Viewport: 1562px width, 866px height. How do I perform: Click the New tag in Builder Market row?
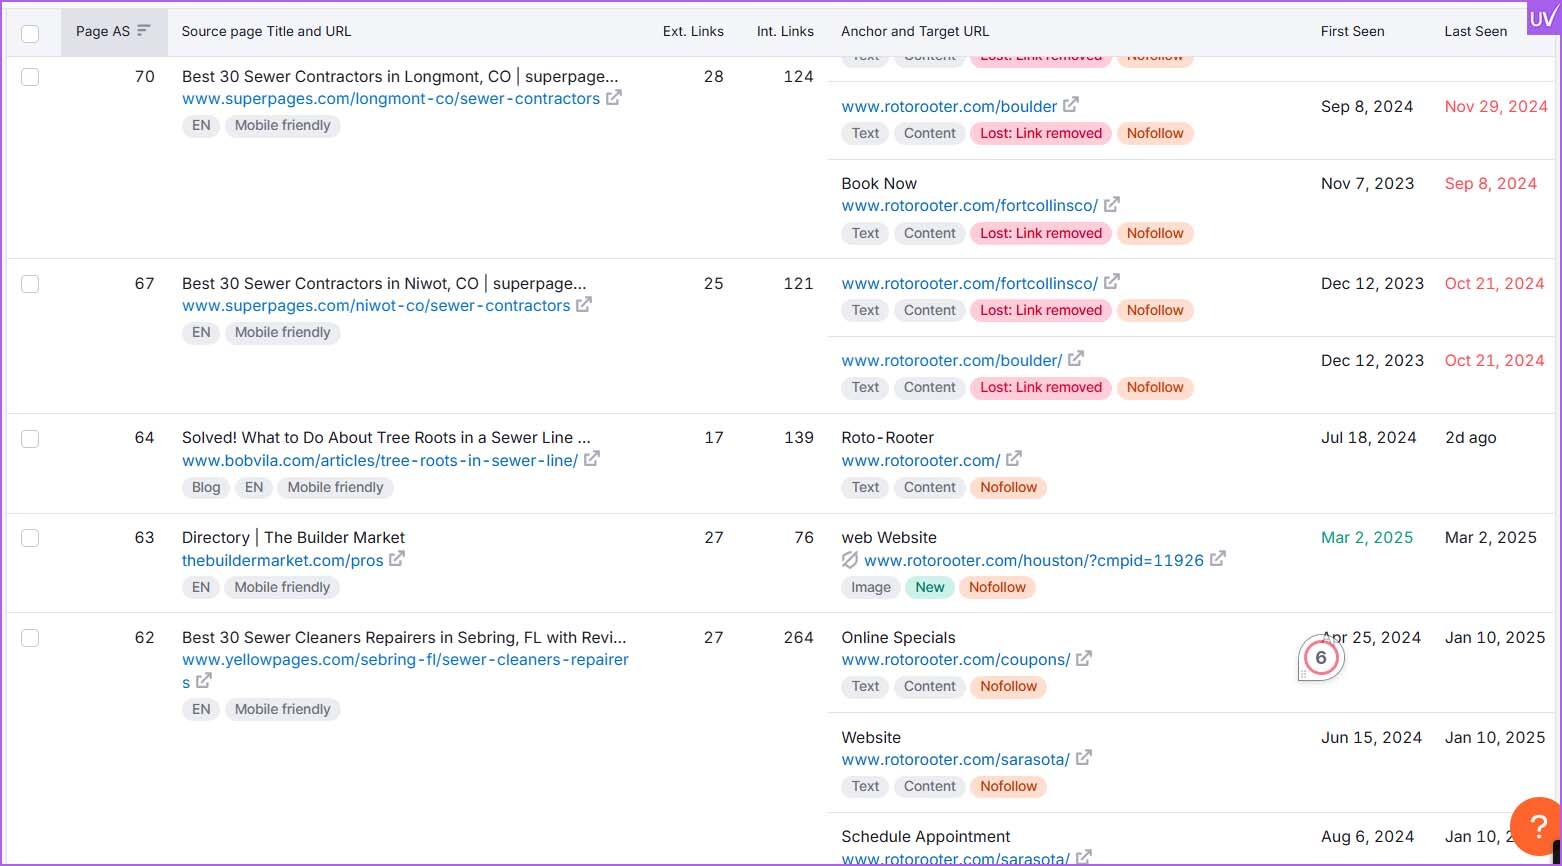[x=930, y=587]
